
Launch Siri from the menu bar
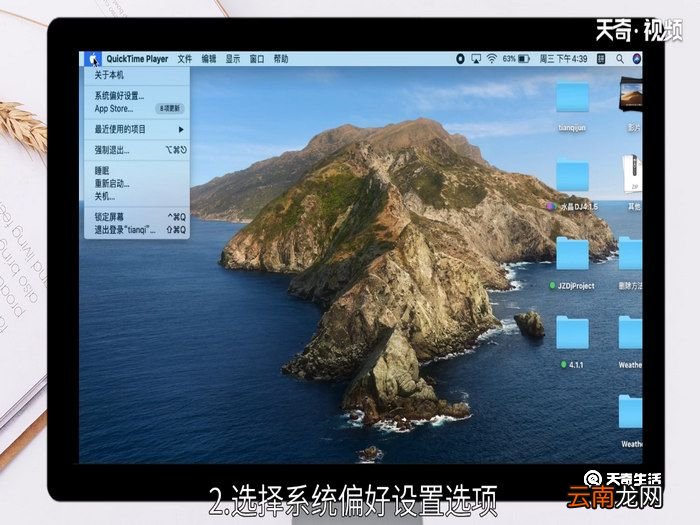637,59
